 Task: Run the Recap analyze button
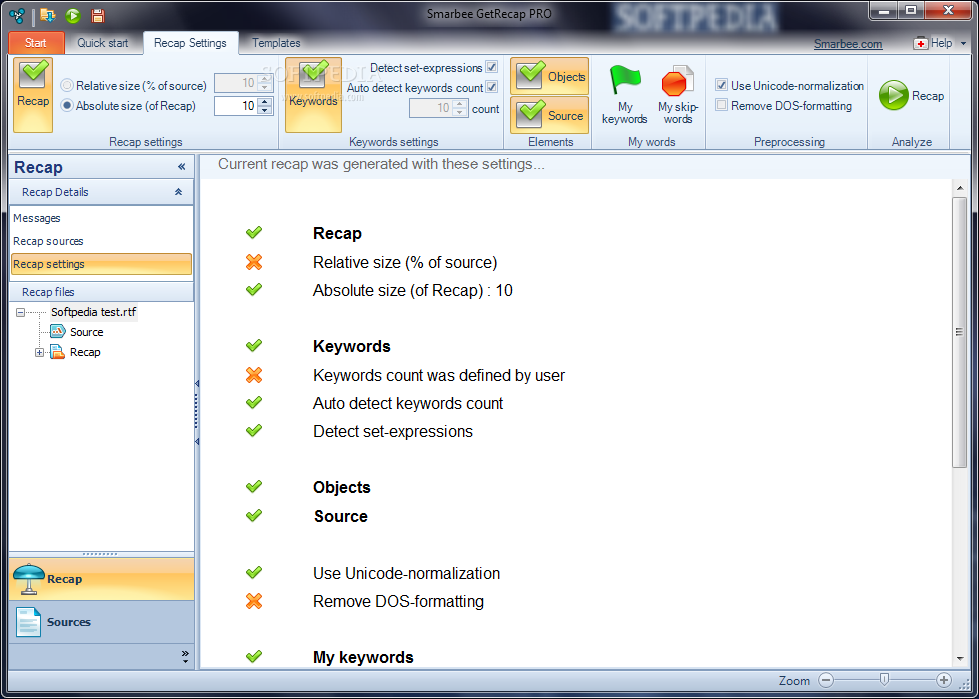click(912, 95)
